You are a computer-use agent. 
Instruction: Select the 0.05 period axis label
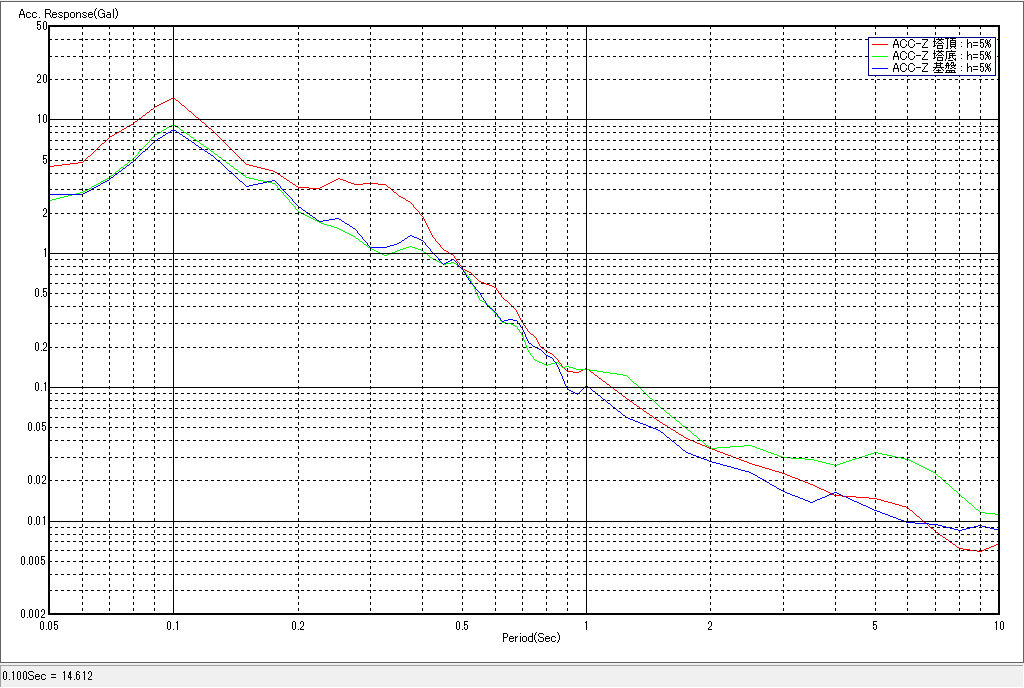click(49, 625)
